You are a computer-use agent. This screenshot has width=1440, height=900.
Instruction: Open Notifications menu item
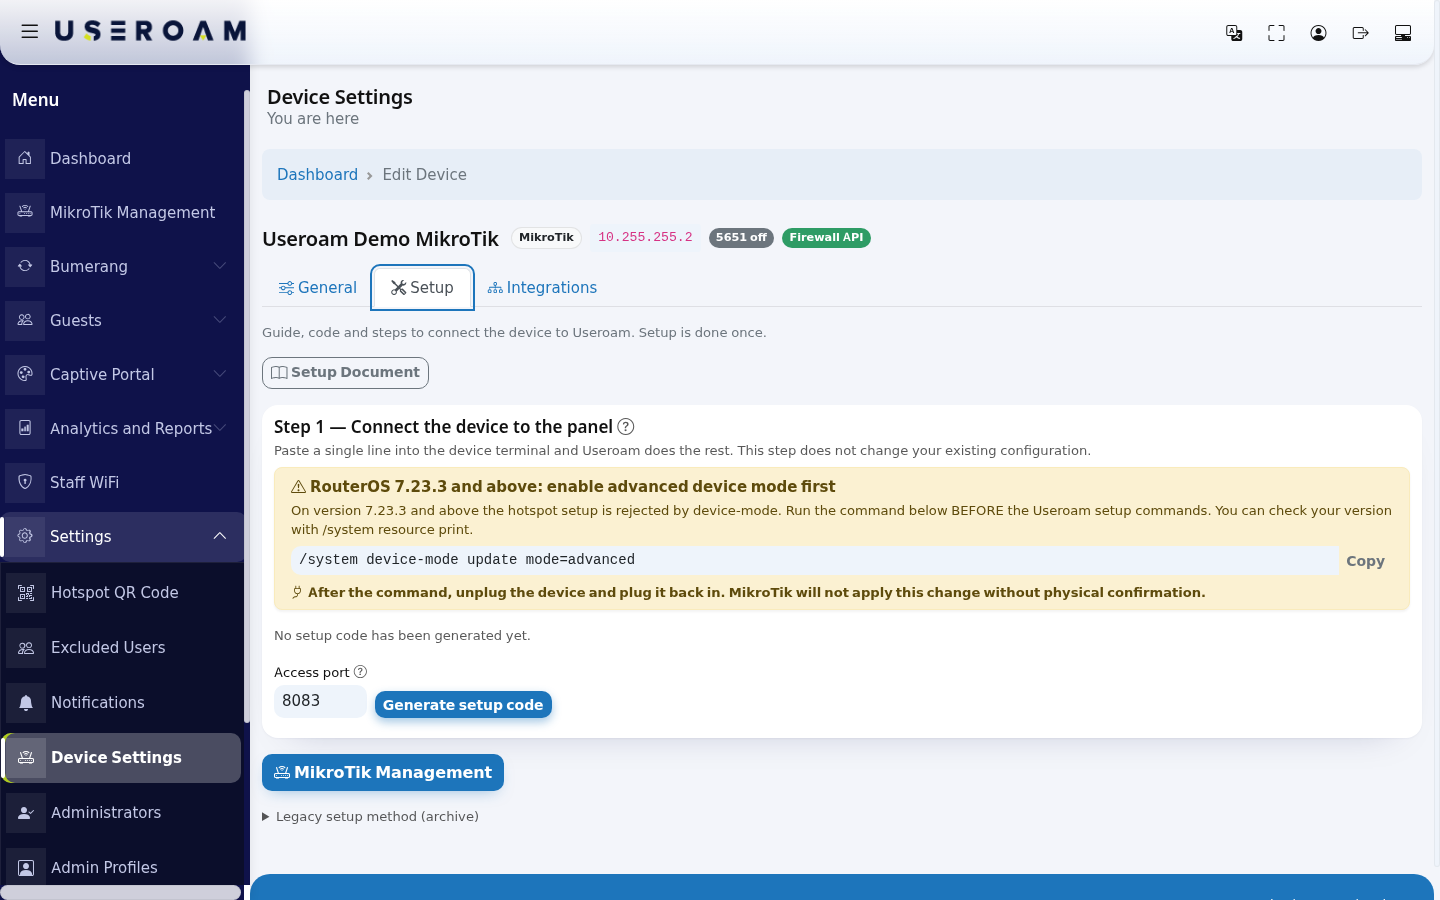122,703
